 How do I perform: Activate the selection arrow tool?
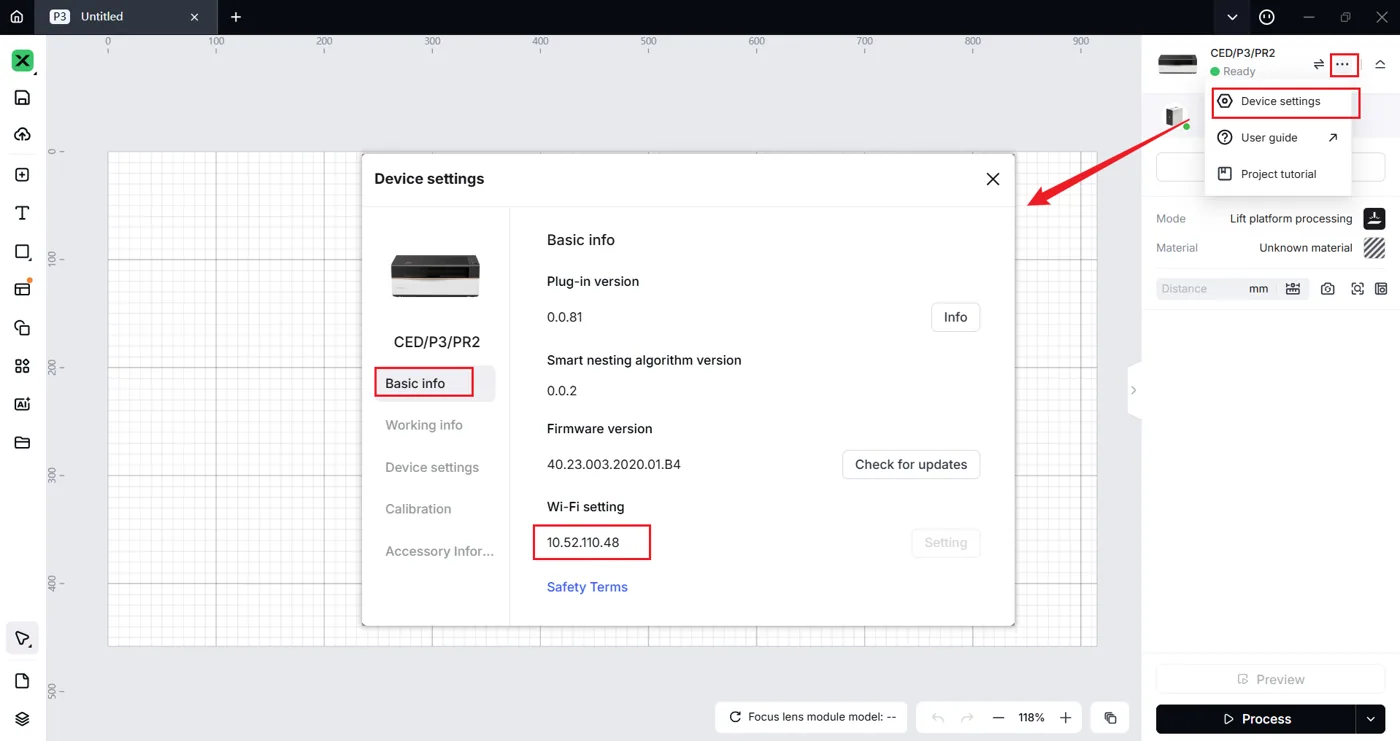[22, 638]
